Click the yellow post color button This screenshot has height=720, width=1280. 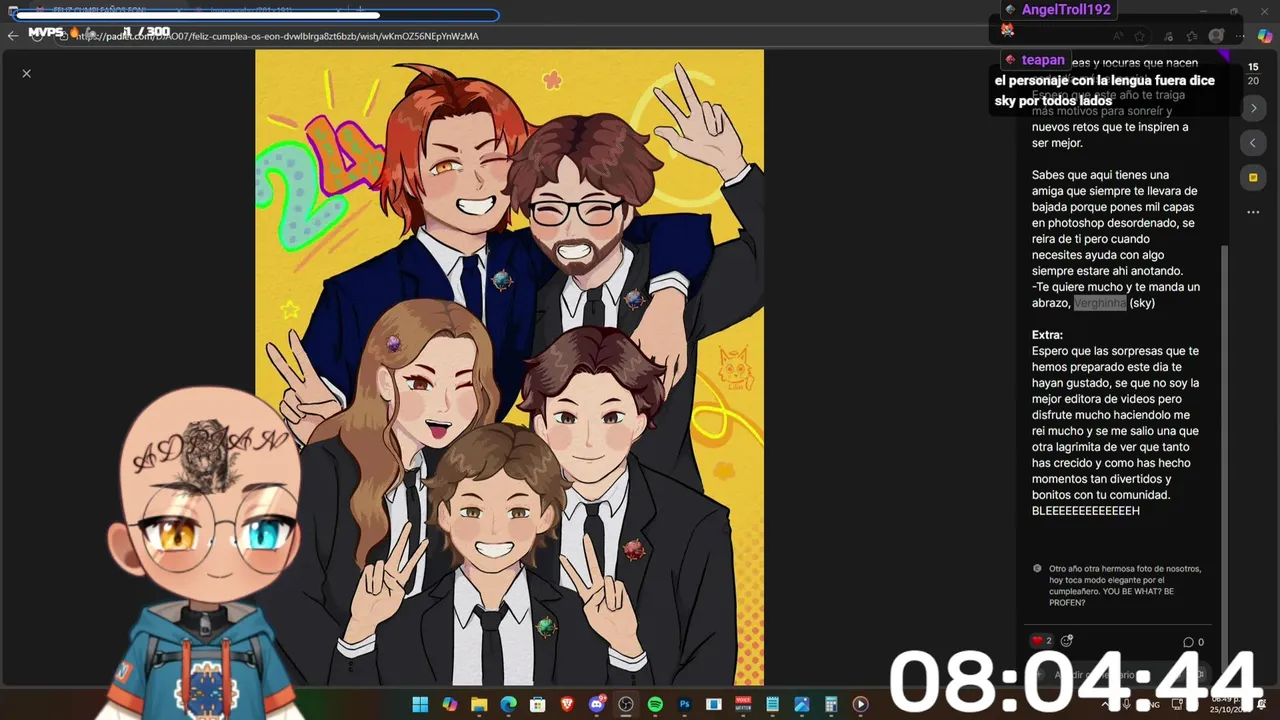(1253, 178)
